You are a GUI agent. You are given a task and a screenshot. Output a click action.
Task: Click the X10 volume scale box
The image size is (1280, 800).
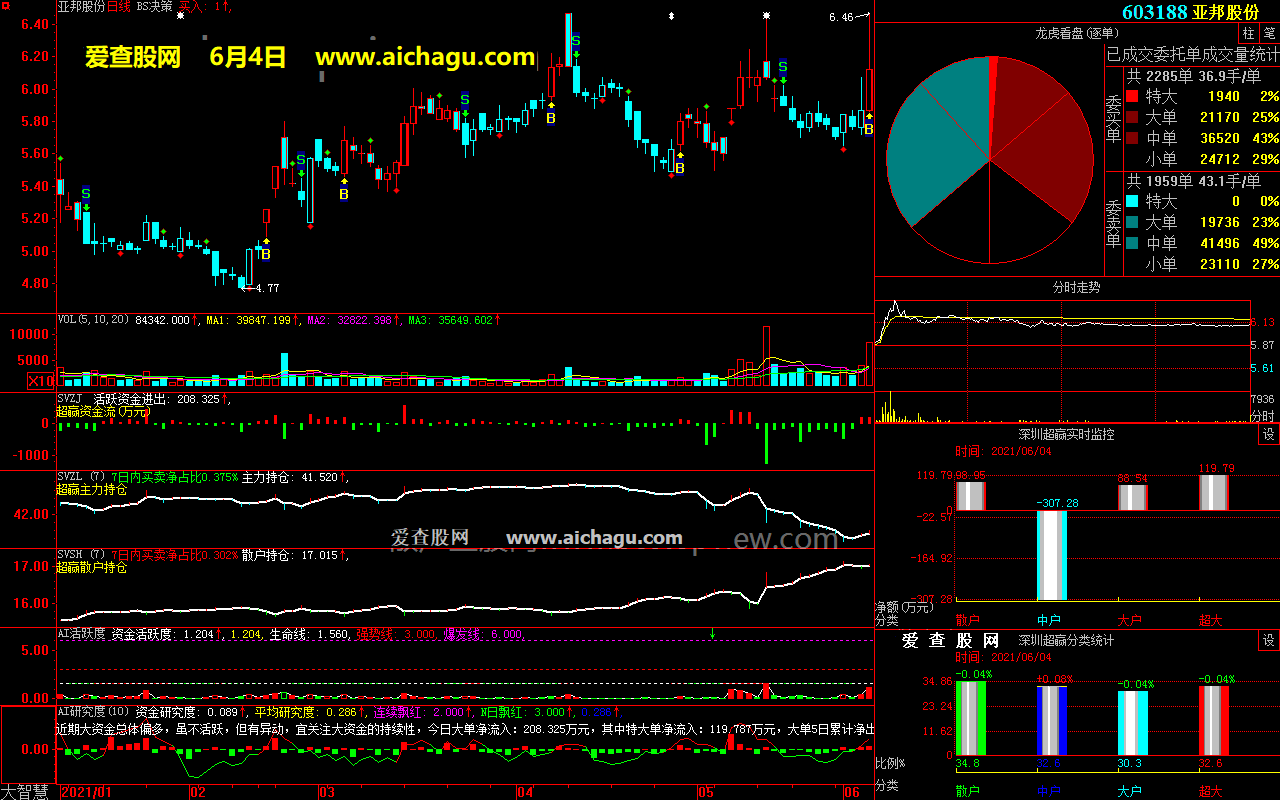coord(41,381)
